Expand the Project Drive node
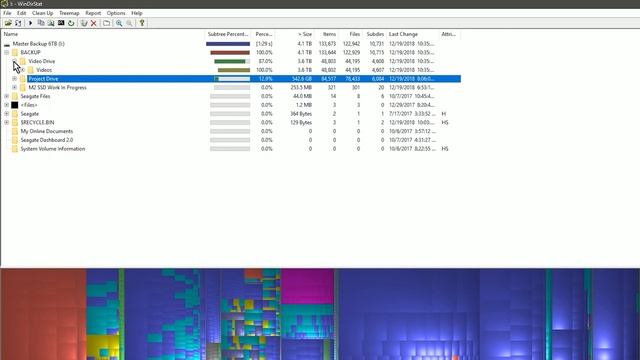Image resolution: width=640 pixels, height=360 pixels. coord(15,79)
